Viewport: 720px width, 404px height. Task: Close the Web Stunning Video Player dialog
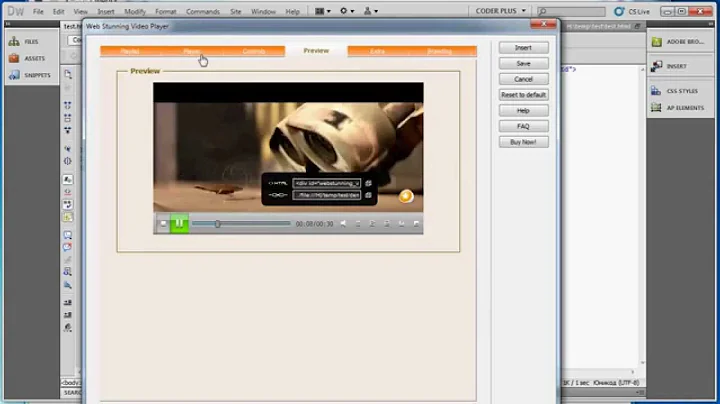tap(544, 24)
